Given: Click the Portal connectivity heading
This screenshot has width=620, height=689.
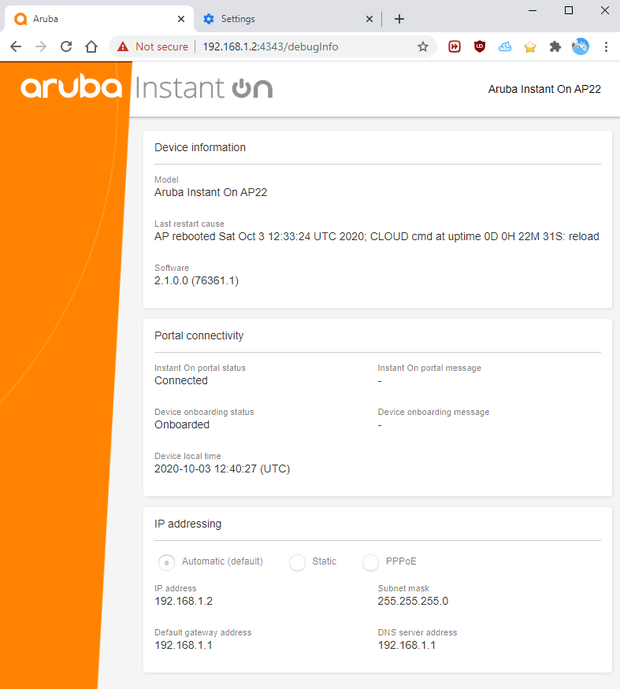Looking at the screenshot, I should pos(199,336).
